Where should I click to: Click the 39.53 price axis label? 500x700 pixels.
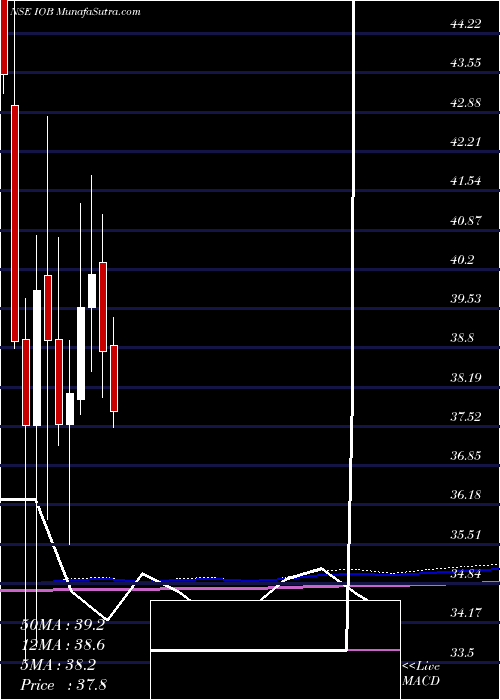pos(466,299)
